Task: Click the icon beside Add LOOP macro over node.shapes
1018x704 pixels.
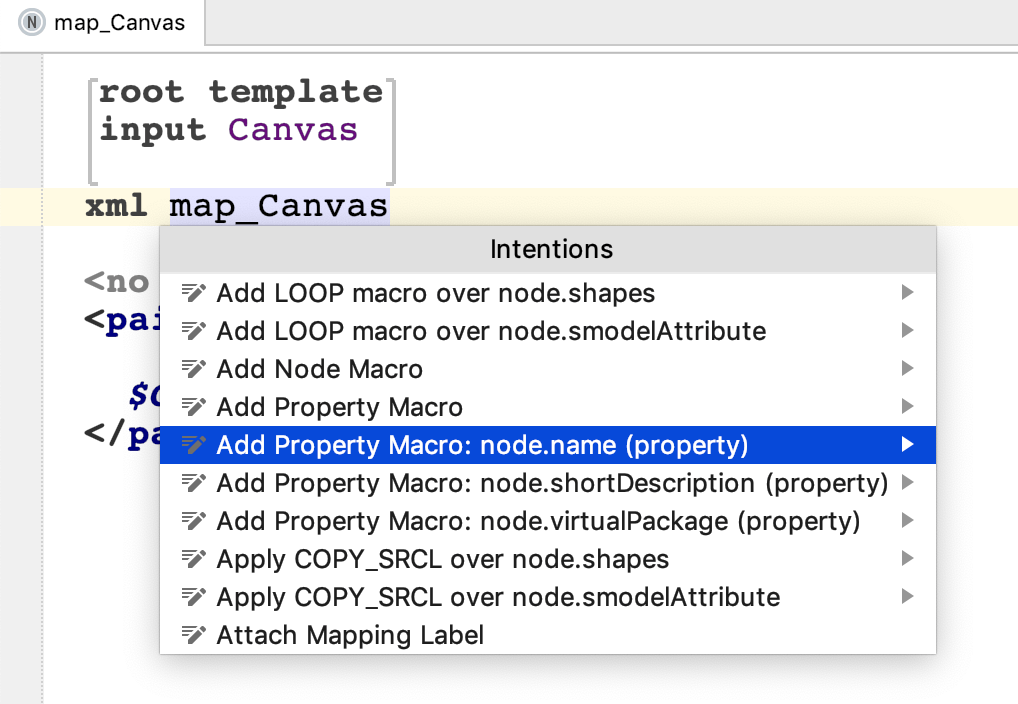Action: point(194,293)
